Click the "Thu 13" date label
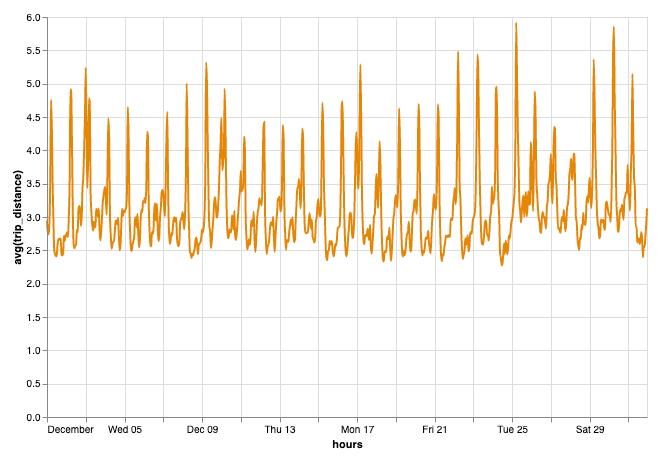The width and height of the screenshot is (661, 461). point(280,430)
